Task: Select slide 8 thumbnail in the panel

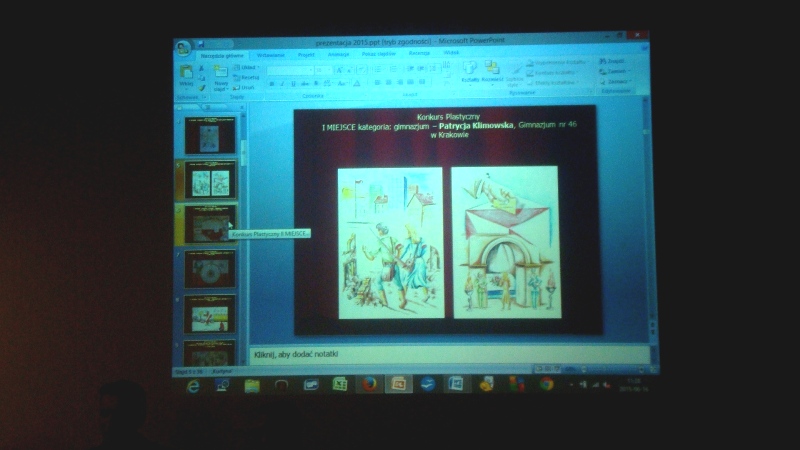Action: coord(210,314)
